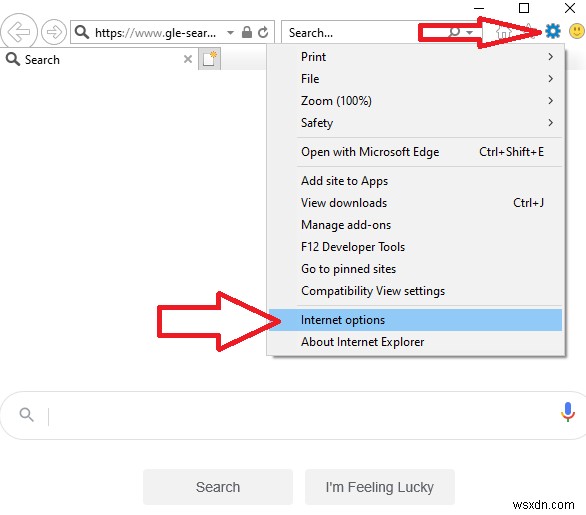Click the magnifier icon in address bar
Viewport: 586px width, 515px height.
82,32
